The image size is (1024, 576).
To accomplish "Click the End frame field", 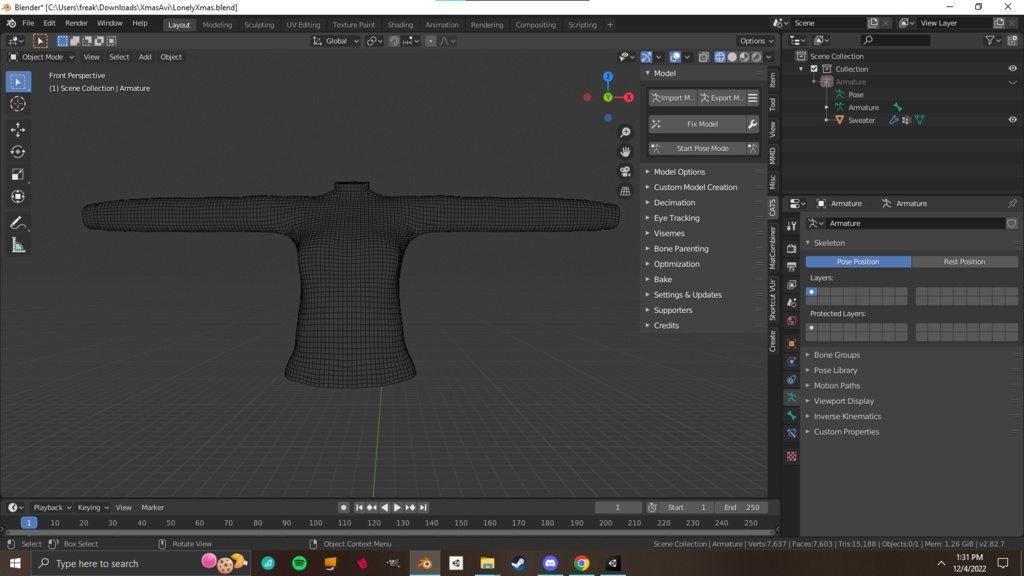I will (x=742, y=508).
